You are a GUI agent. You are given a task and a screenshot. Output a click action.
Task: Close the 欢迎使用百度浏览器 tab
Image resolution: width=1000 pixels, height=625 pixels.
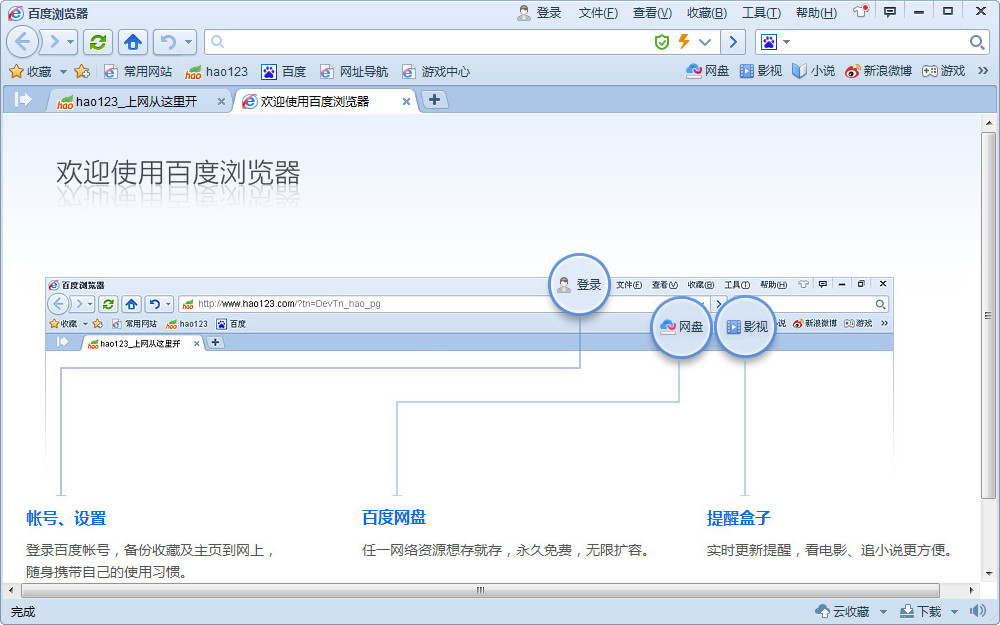[x=406, y=101]
